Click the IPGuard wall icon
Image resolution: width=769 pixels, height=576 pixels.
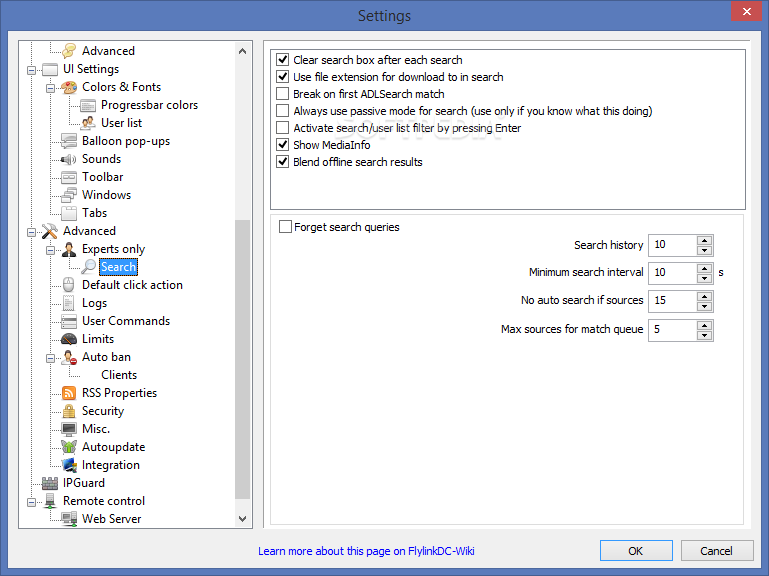click(50, 483)
